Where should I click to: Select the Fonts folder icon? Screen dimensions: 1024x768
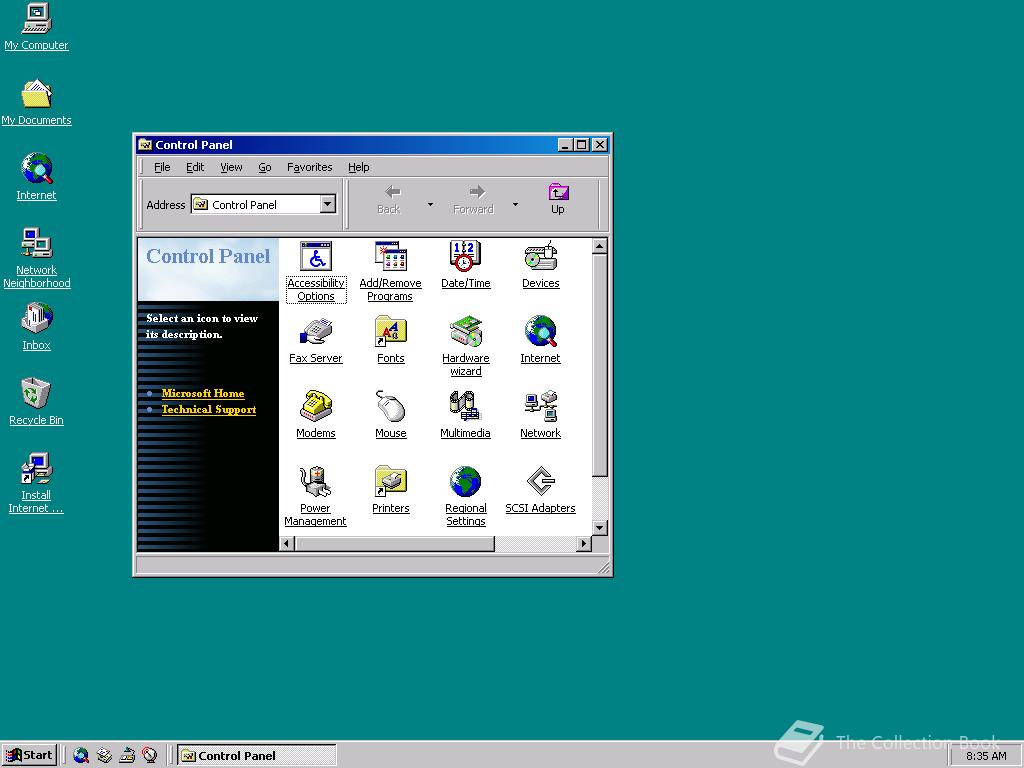[x=390, y=333]
